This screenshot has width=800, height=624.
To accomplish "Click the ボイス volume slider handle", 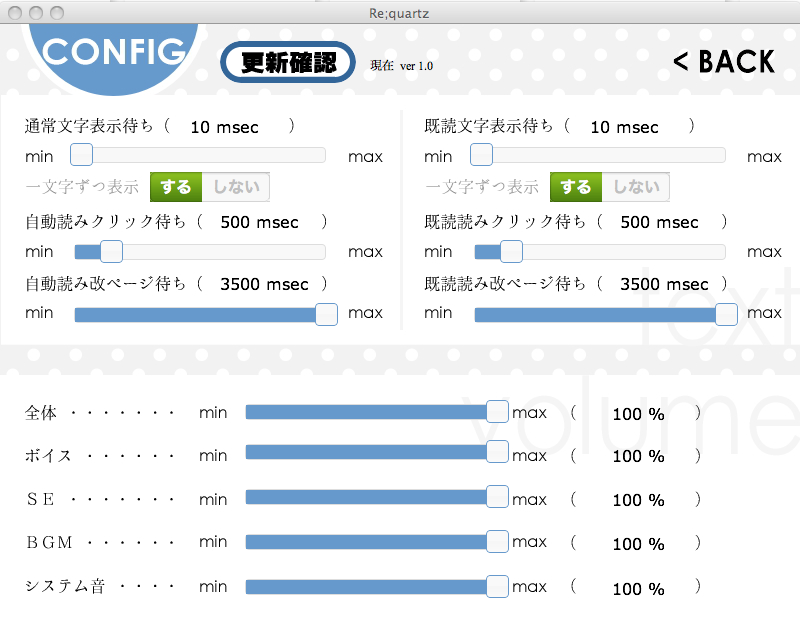I will (497, 452).
